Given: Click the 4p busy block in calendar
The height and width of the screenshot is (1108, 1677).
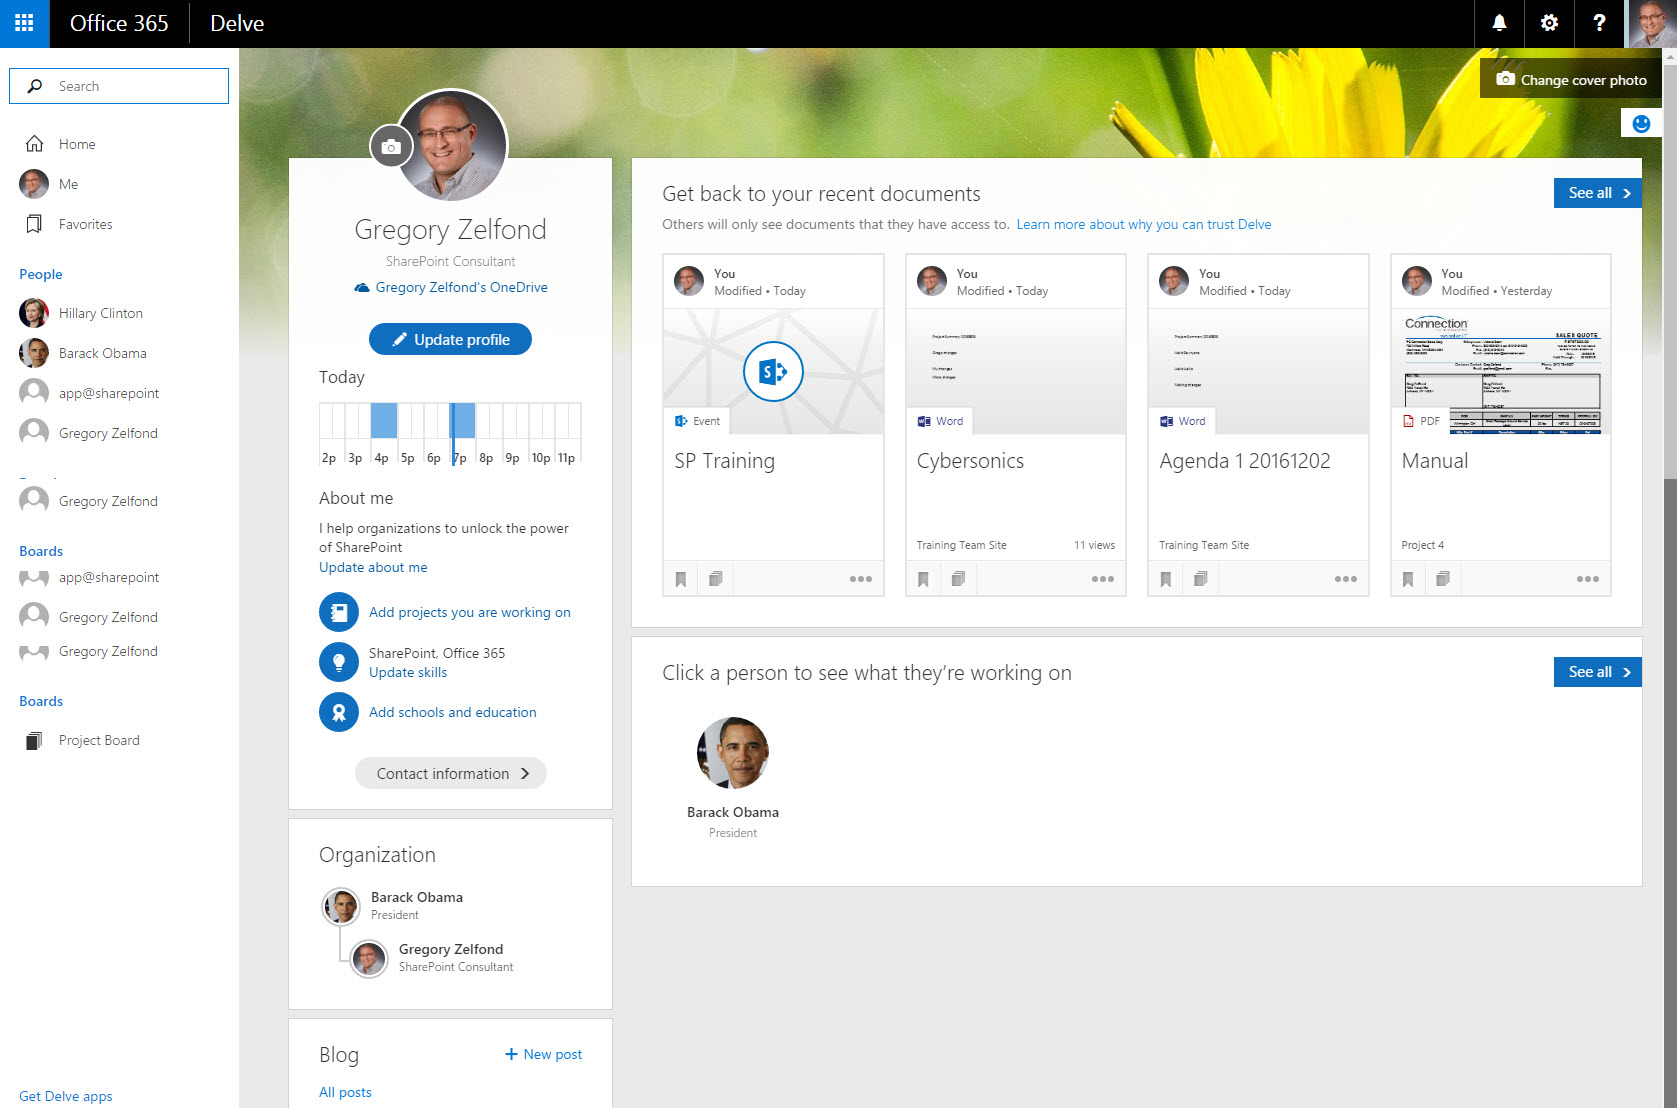Looking at the screenshot, I should (x=384, y=420).
